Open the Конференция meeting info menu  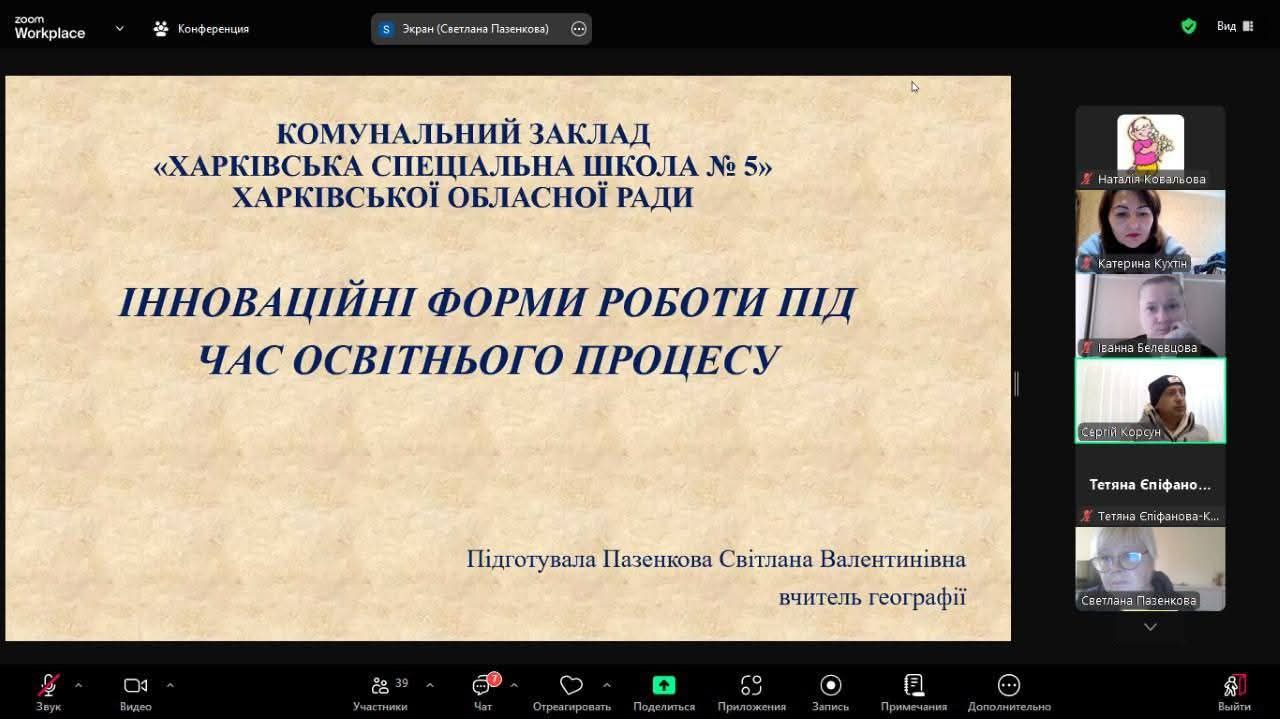tap(201, 29)
